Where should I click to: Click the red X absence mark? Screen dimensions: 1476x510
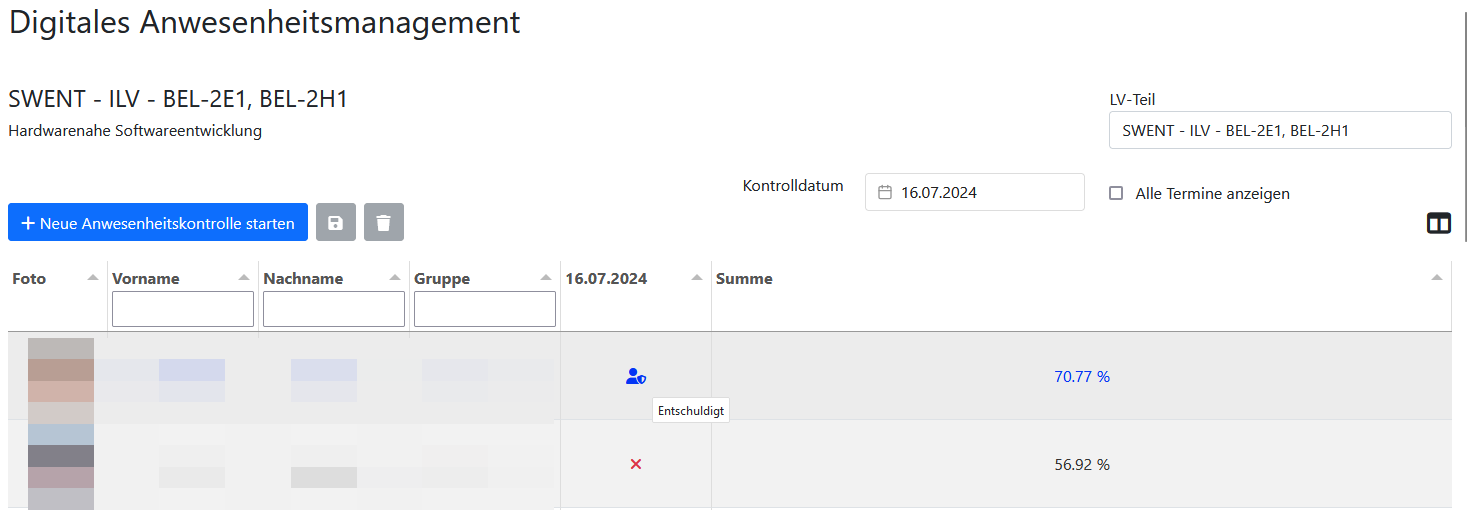tap(636, 464)
